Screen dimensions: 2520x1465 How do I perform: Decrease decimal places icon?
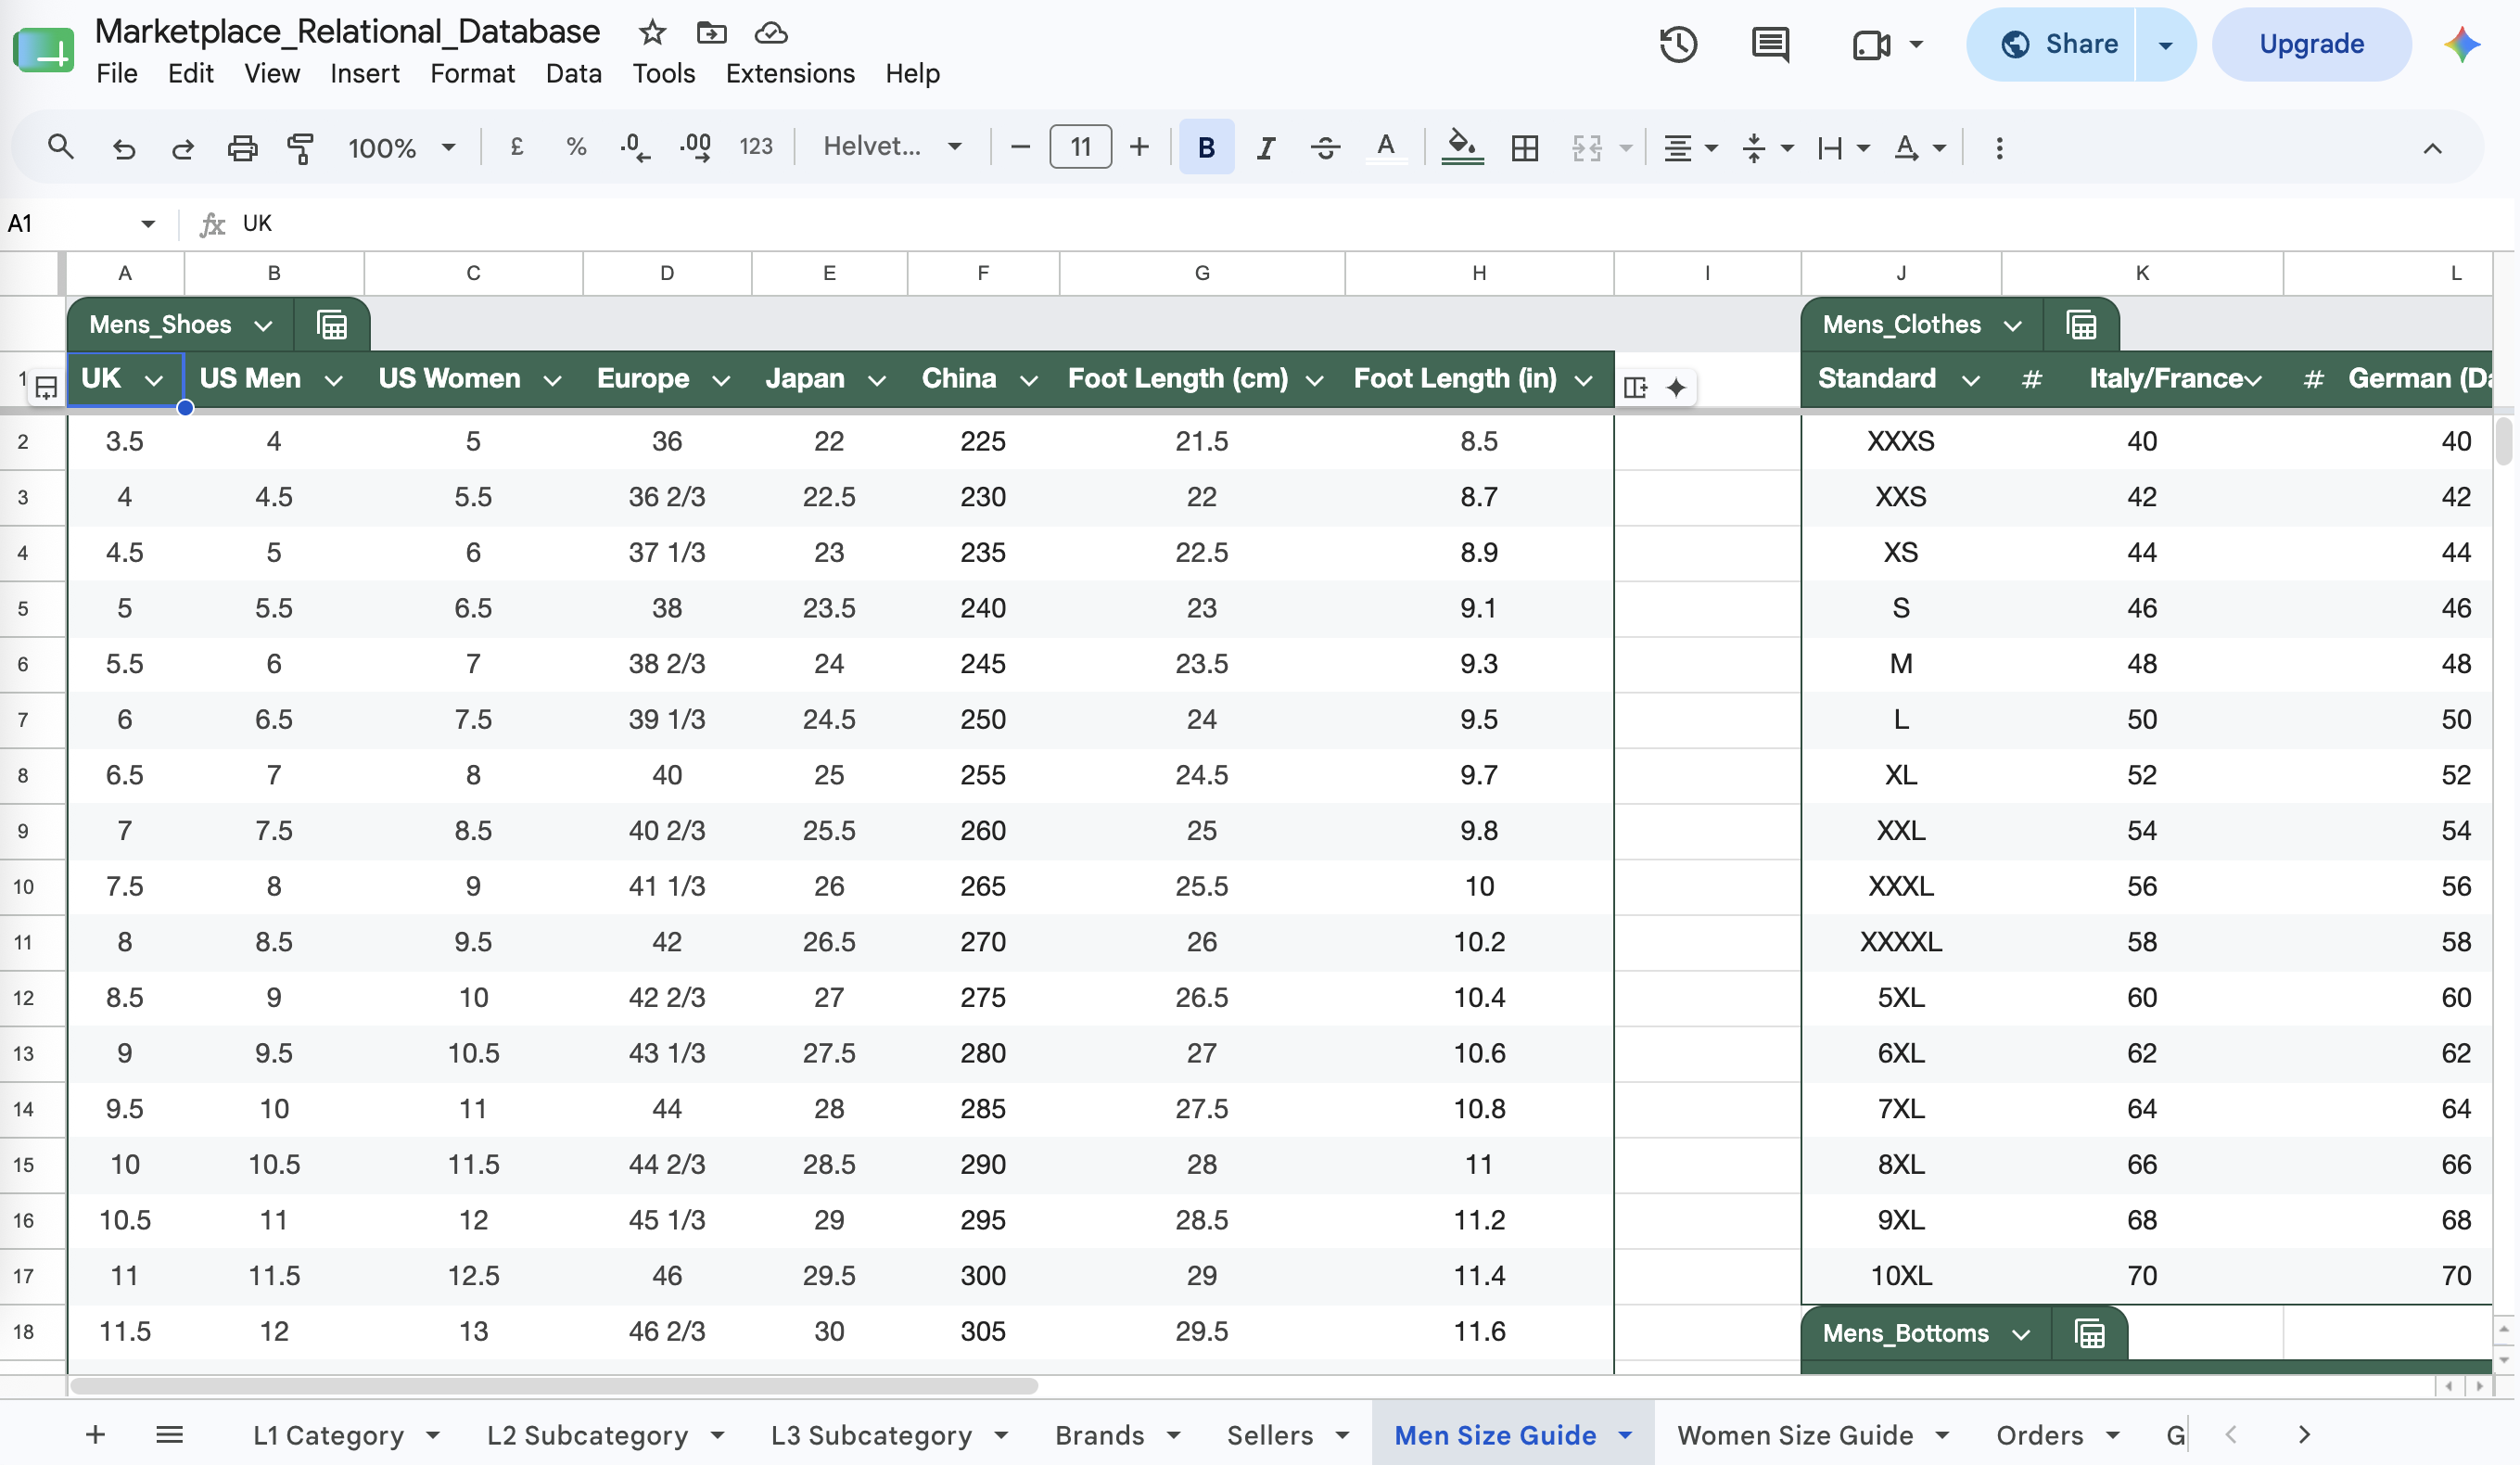pyautogui.click(x=635, y=148)
